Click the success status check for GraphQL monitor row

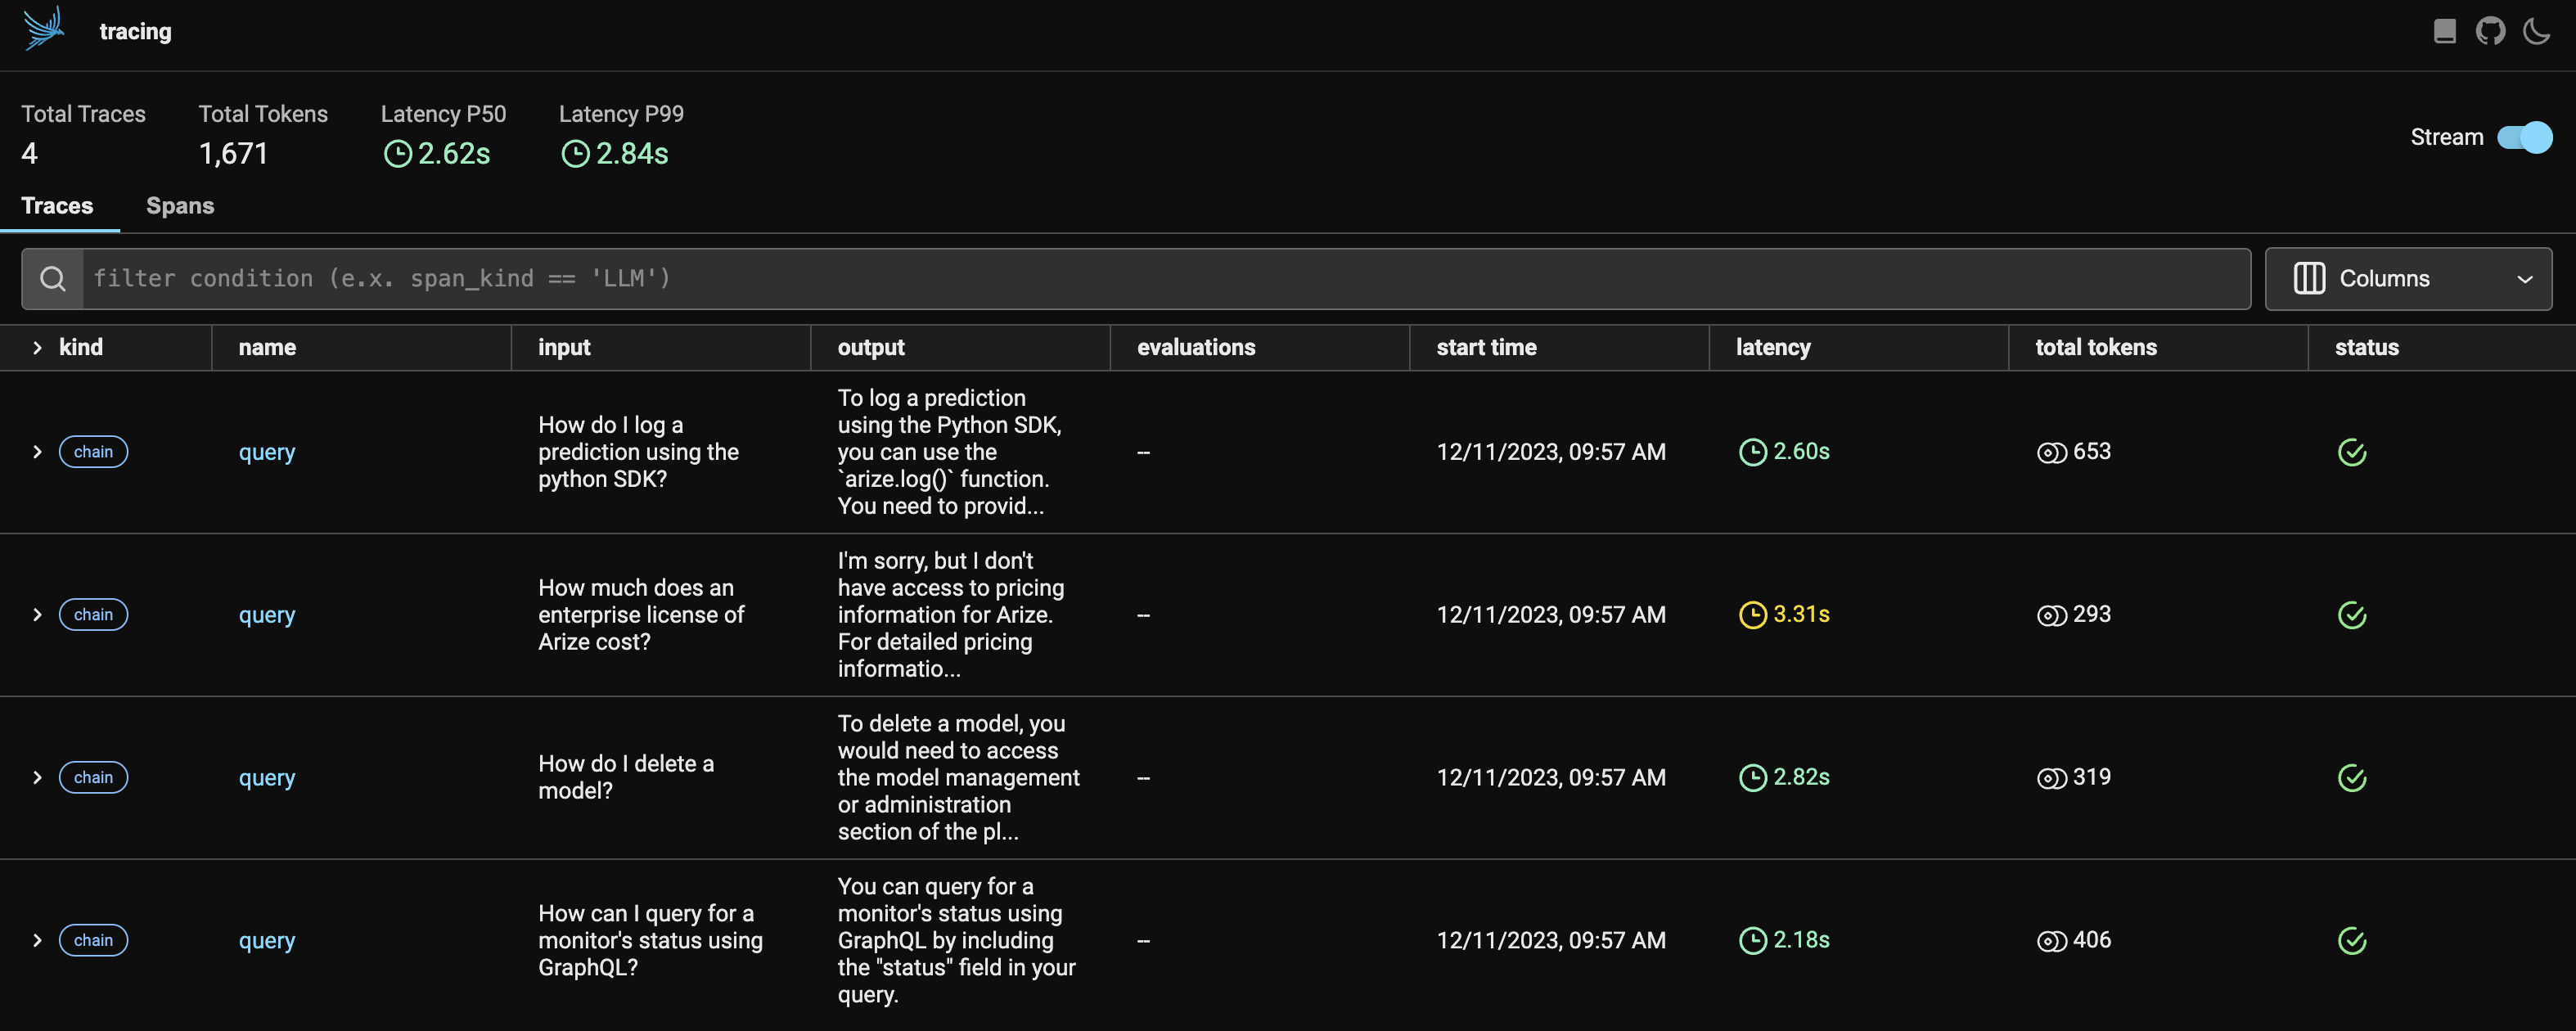2351,941
